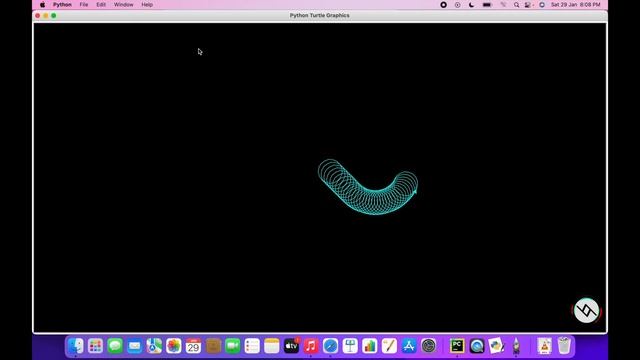Screen dimensions: 640x360
Task: Open date and time notification panel
Action: [576, 5]
